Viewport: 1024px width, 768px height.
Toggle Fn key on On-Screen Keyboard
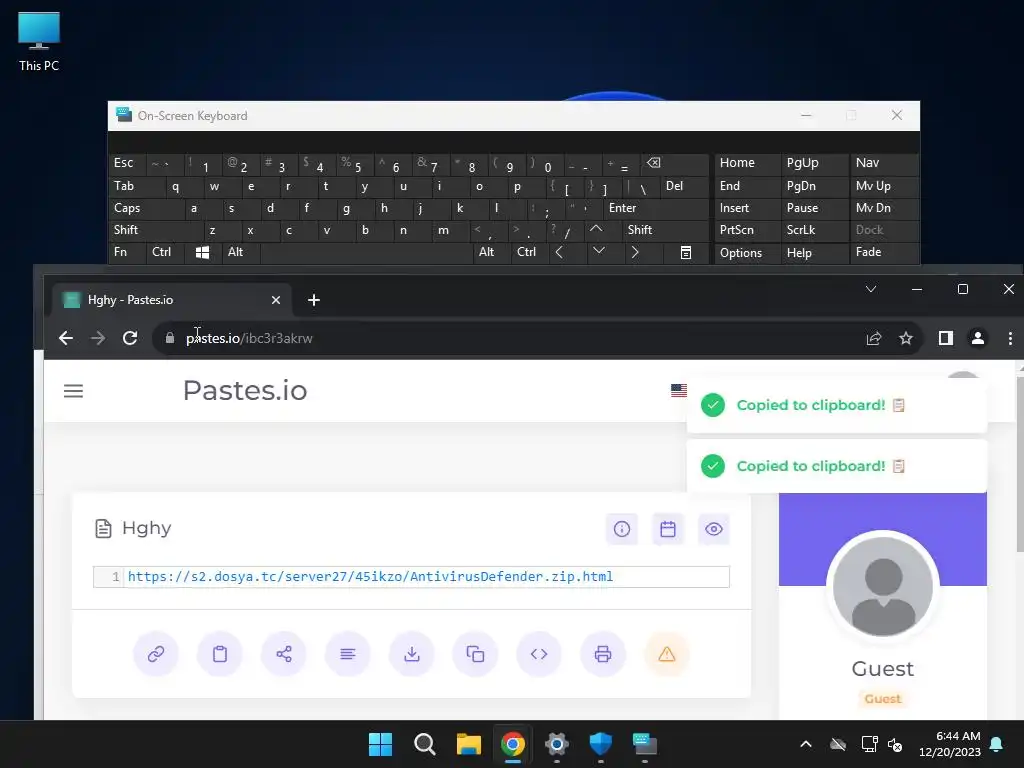[x=127, y=252]
